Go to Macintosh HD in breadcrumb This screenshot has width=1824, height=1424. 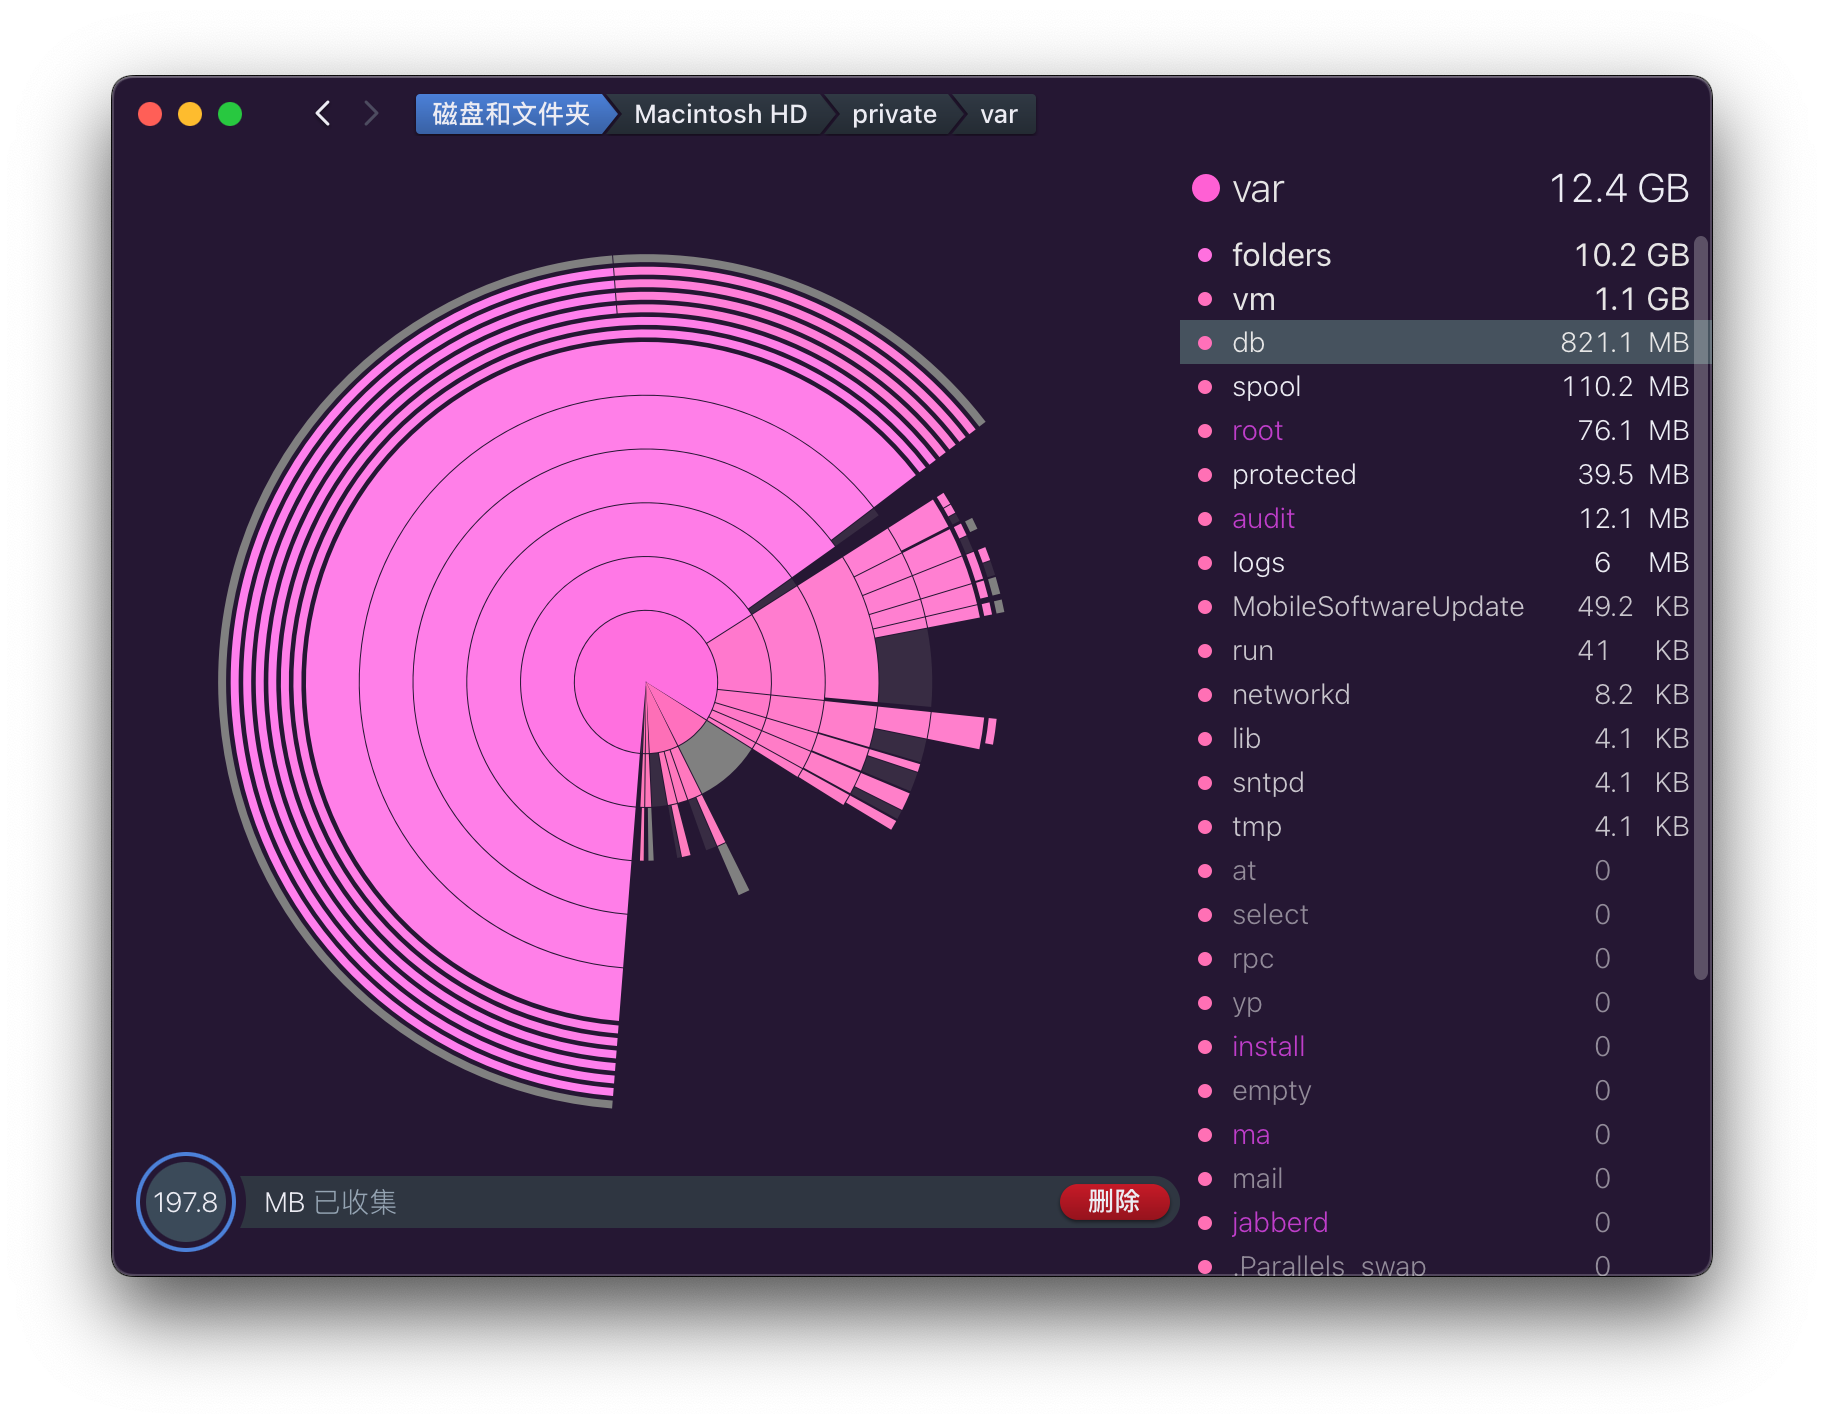pos(720,114)
